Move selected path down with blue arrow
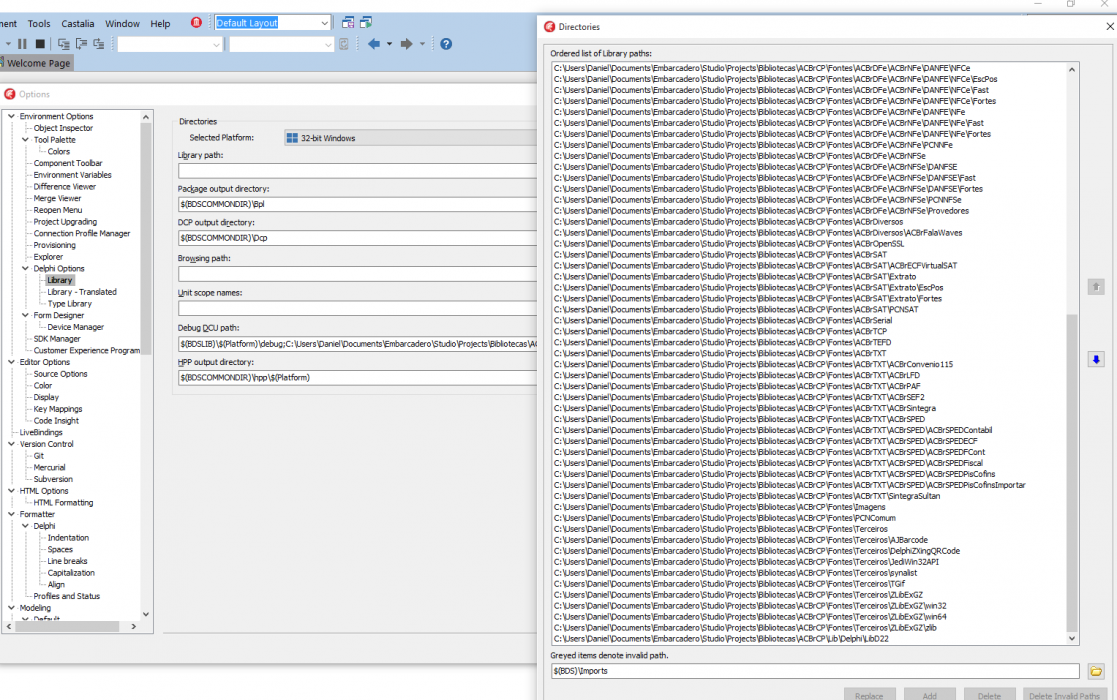The width and height of the screenshot is (1117, 700). point(1096,360)
